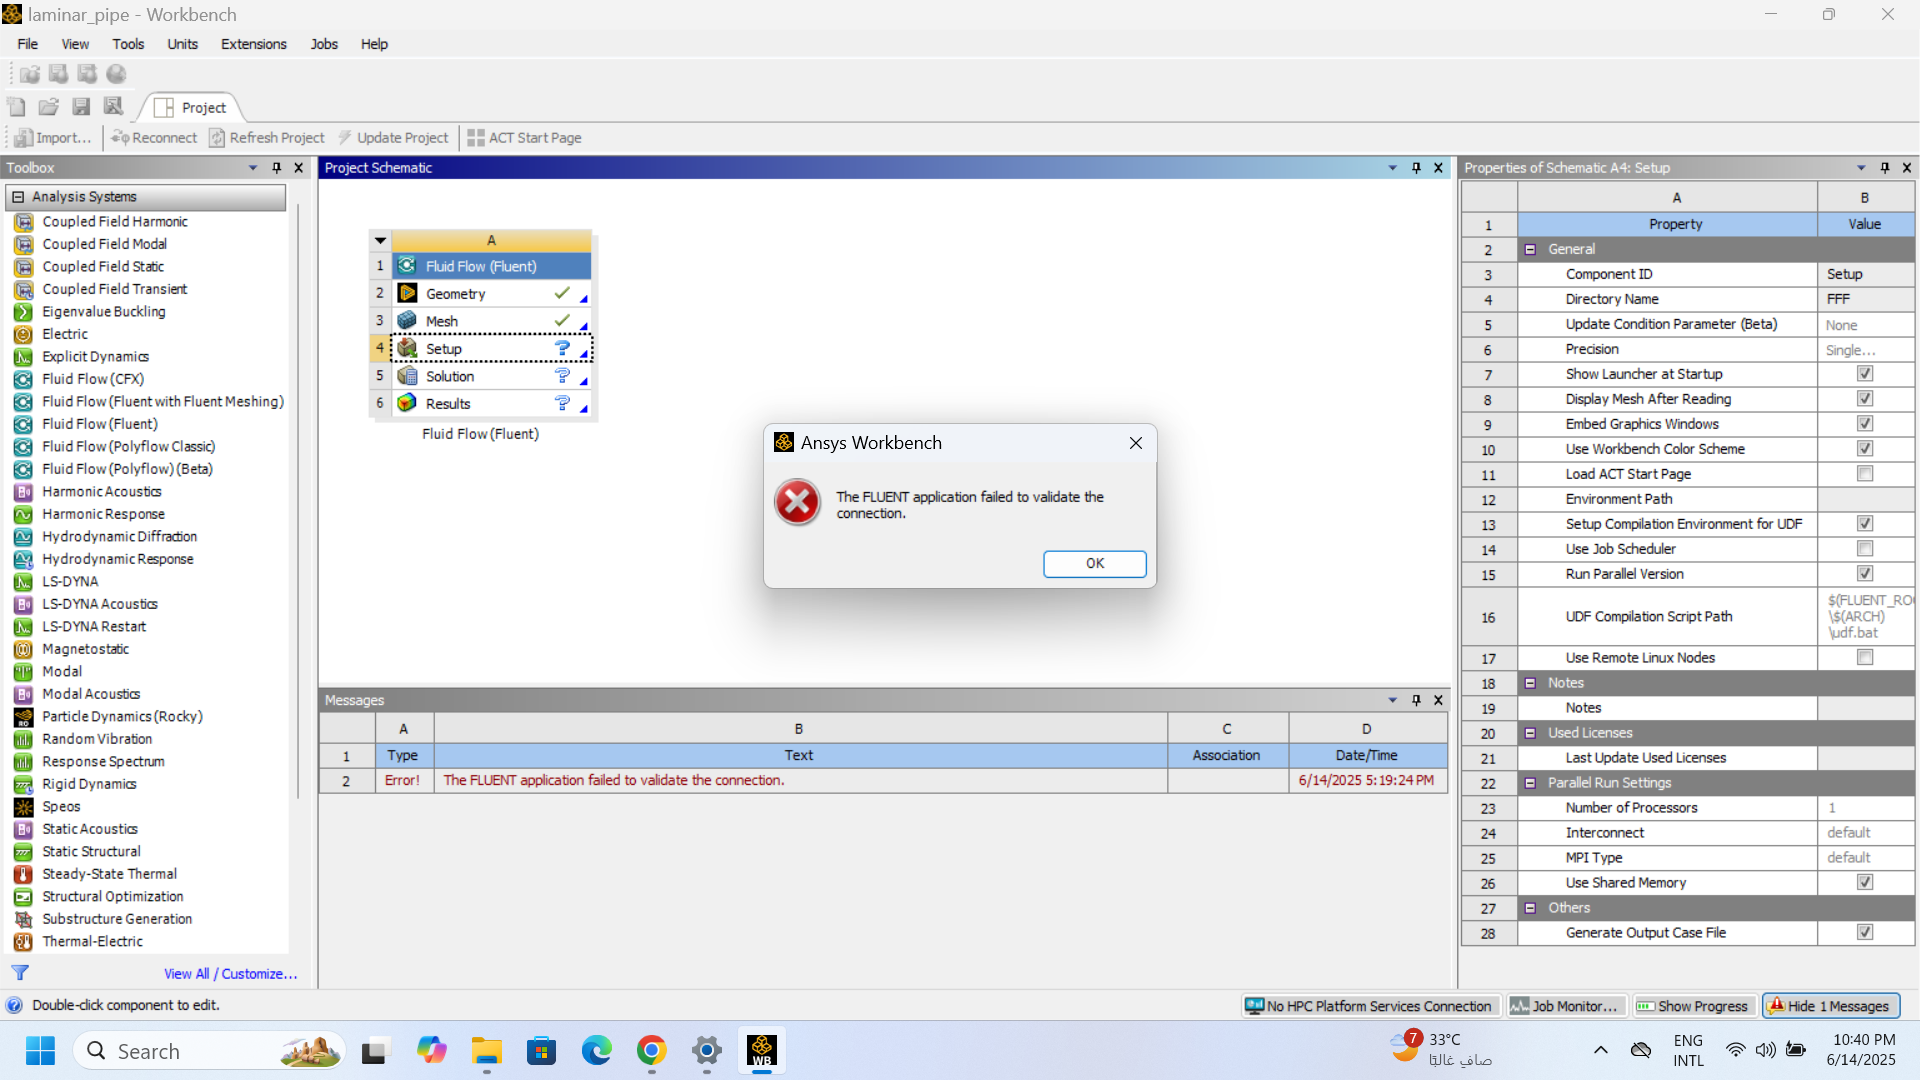Screen dimensions: 1920x1080
Task: Click View All / Customize link
Action: tap(231, 974)
